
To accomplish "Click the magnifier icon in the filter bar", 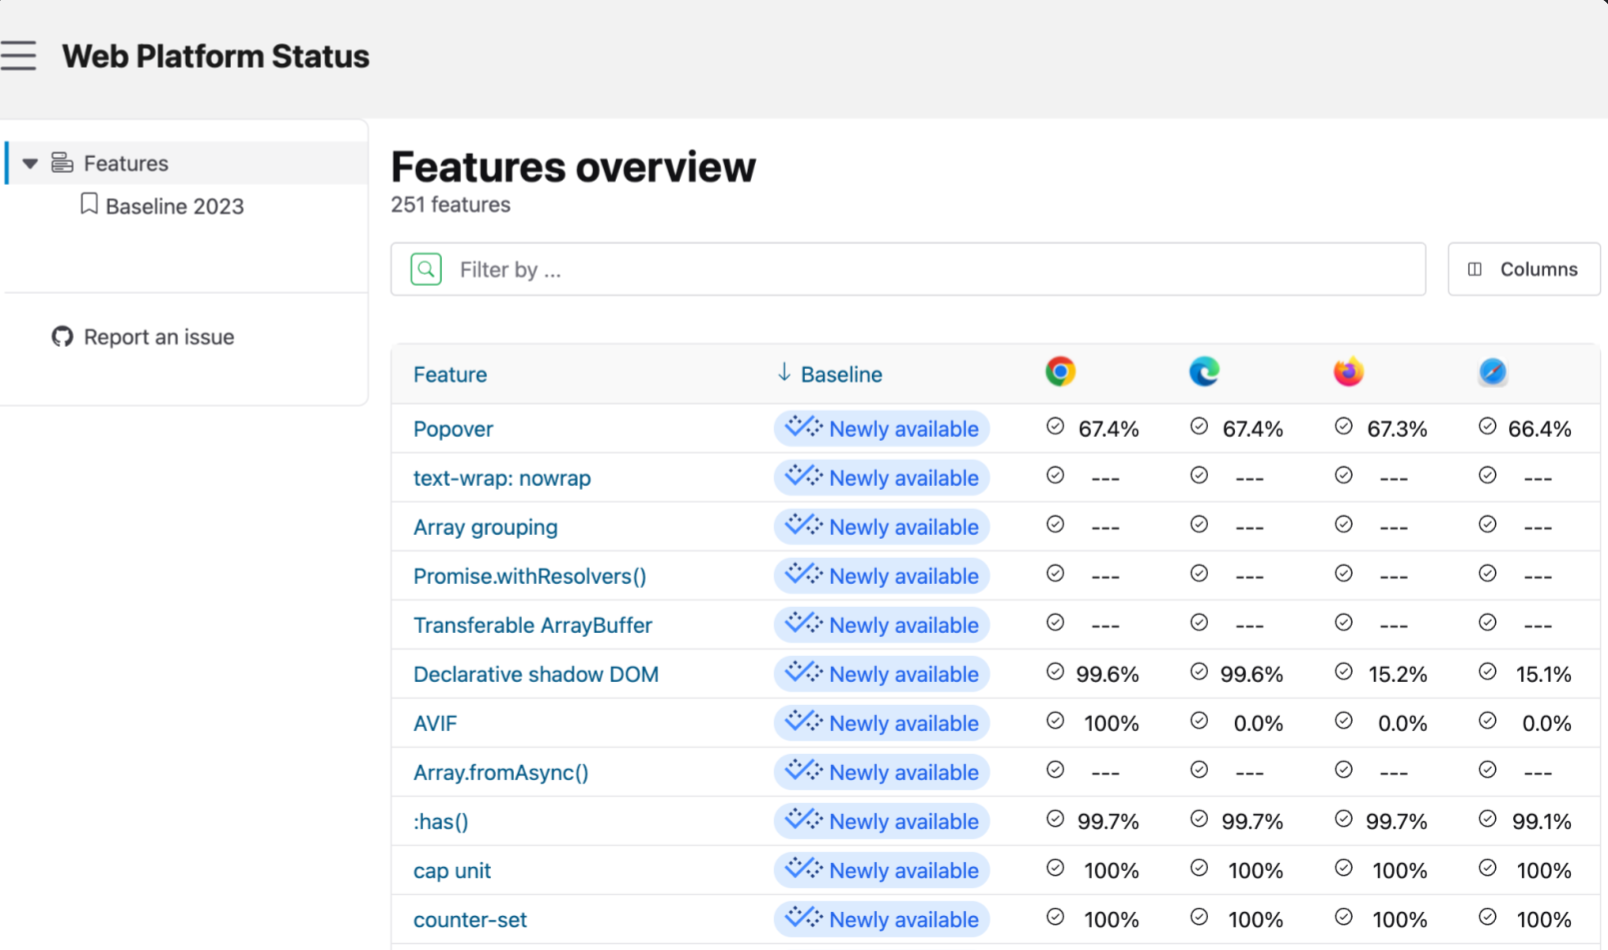I will (424, 268).
